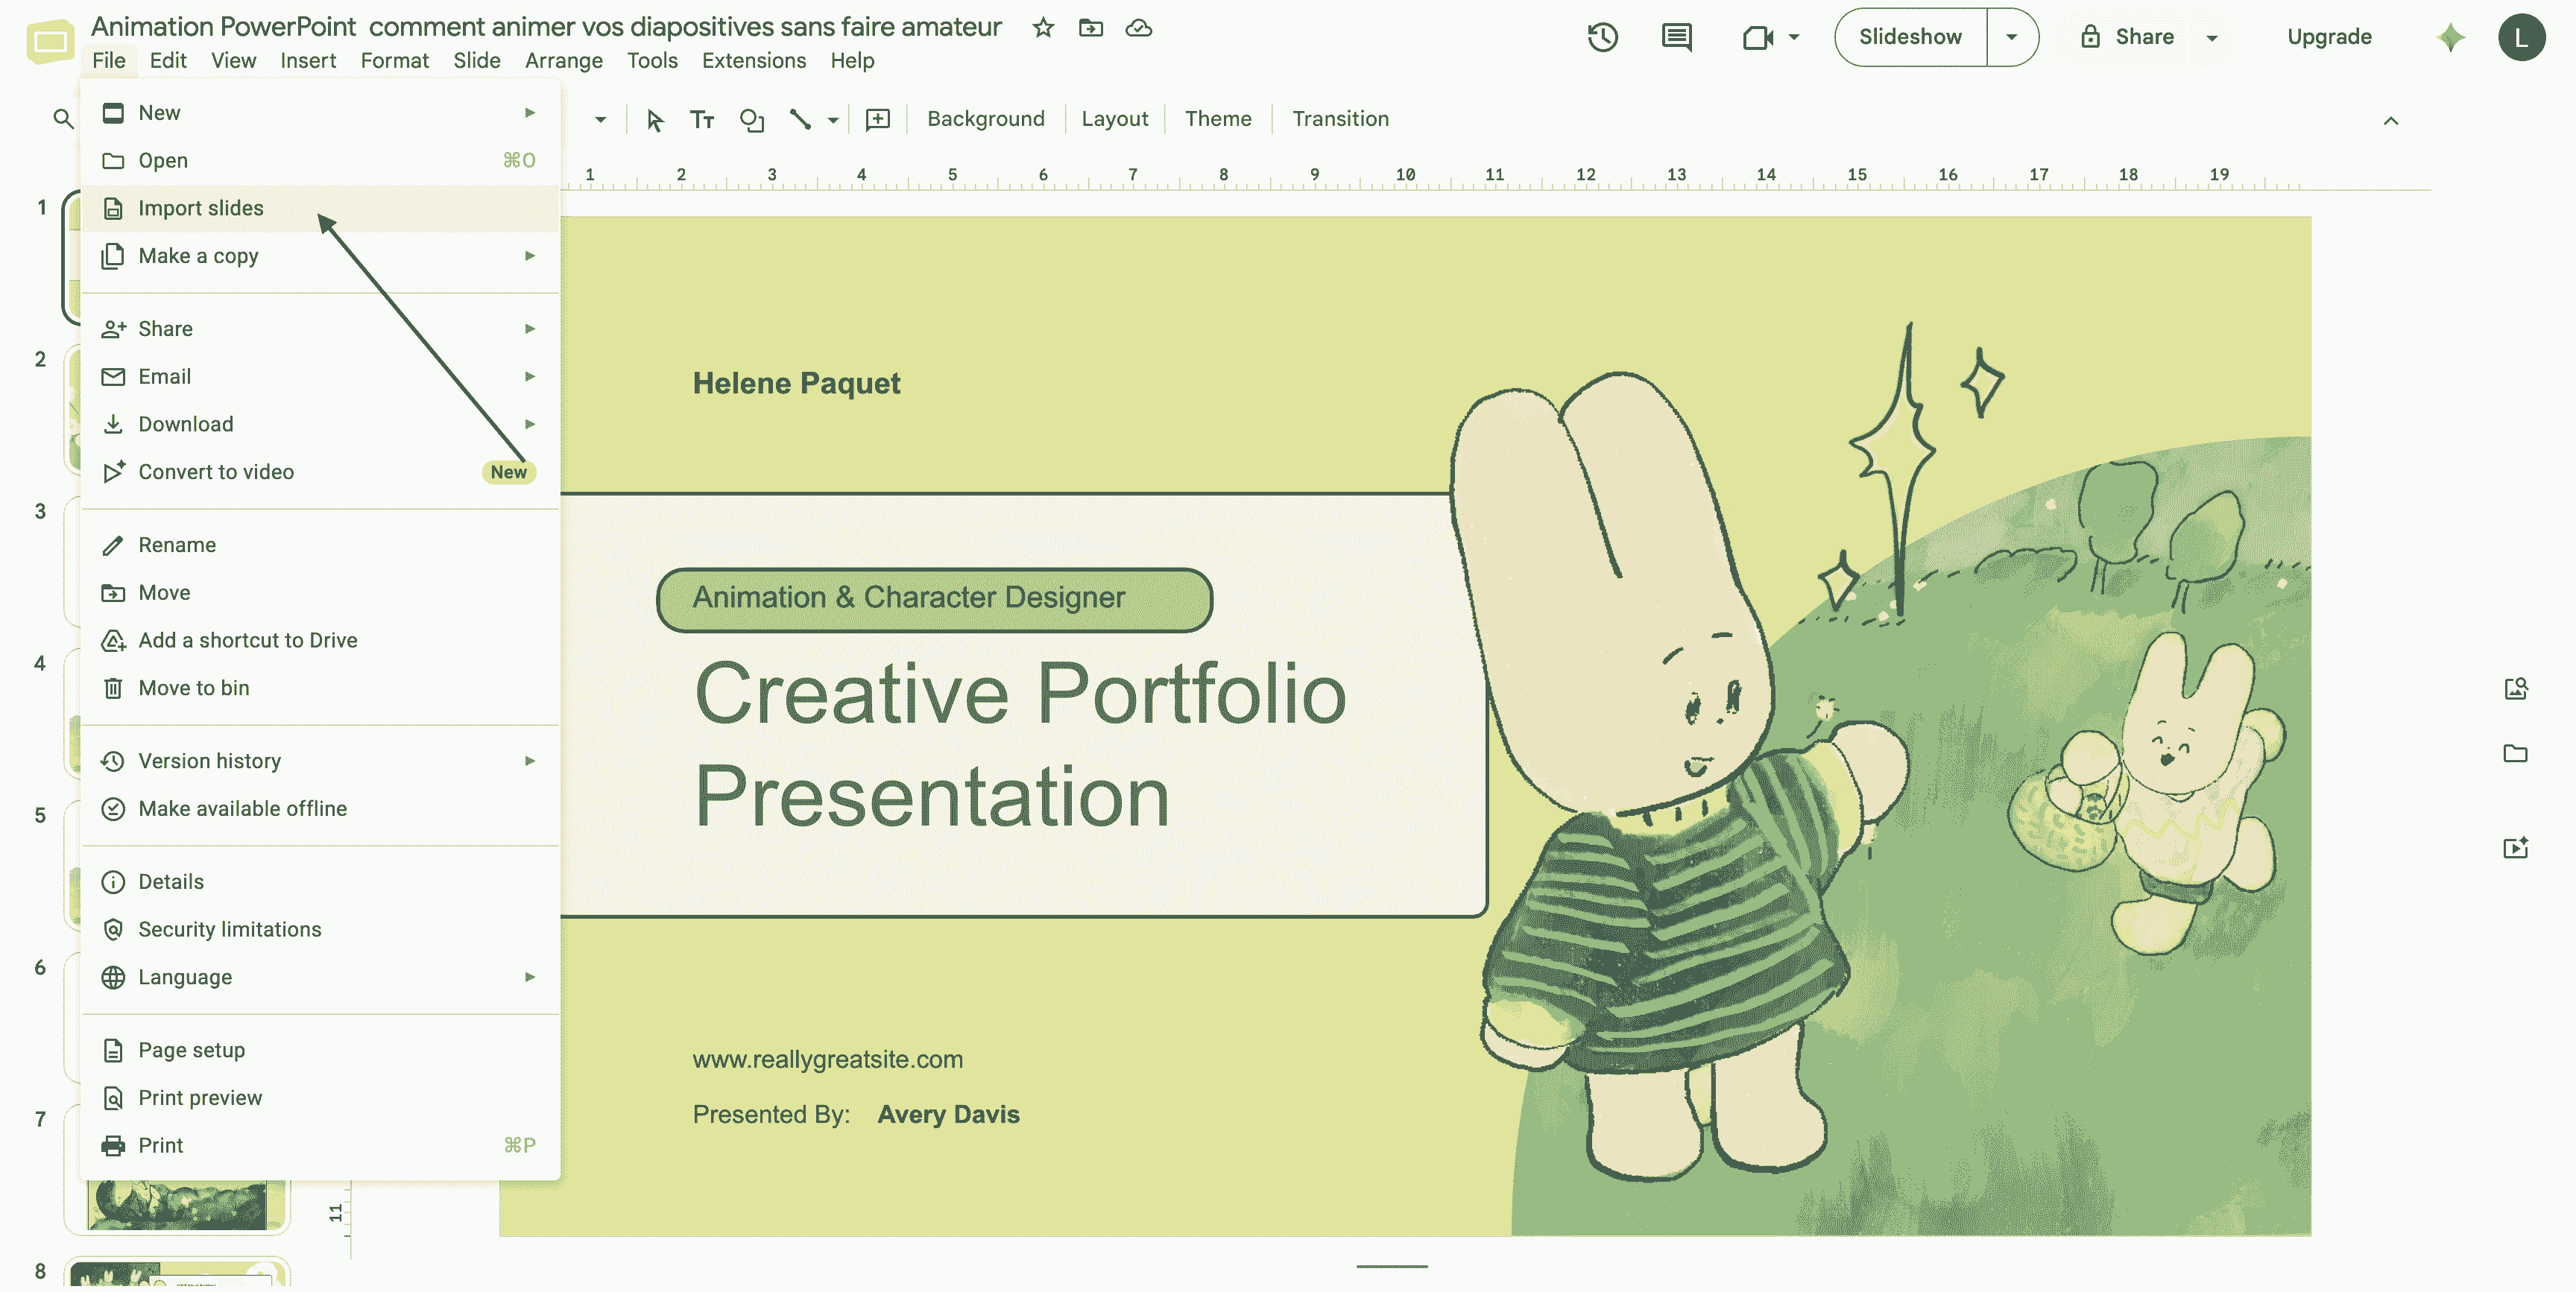2576x1292 pixels.
Task: Click the Gemini sparkle icon
Action: pyautogui.click(x=2450, y=37)
